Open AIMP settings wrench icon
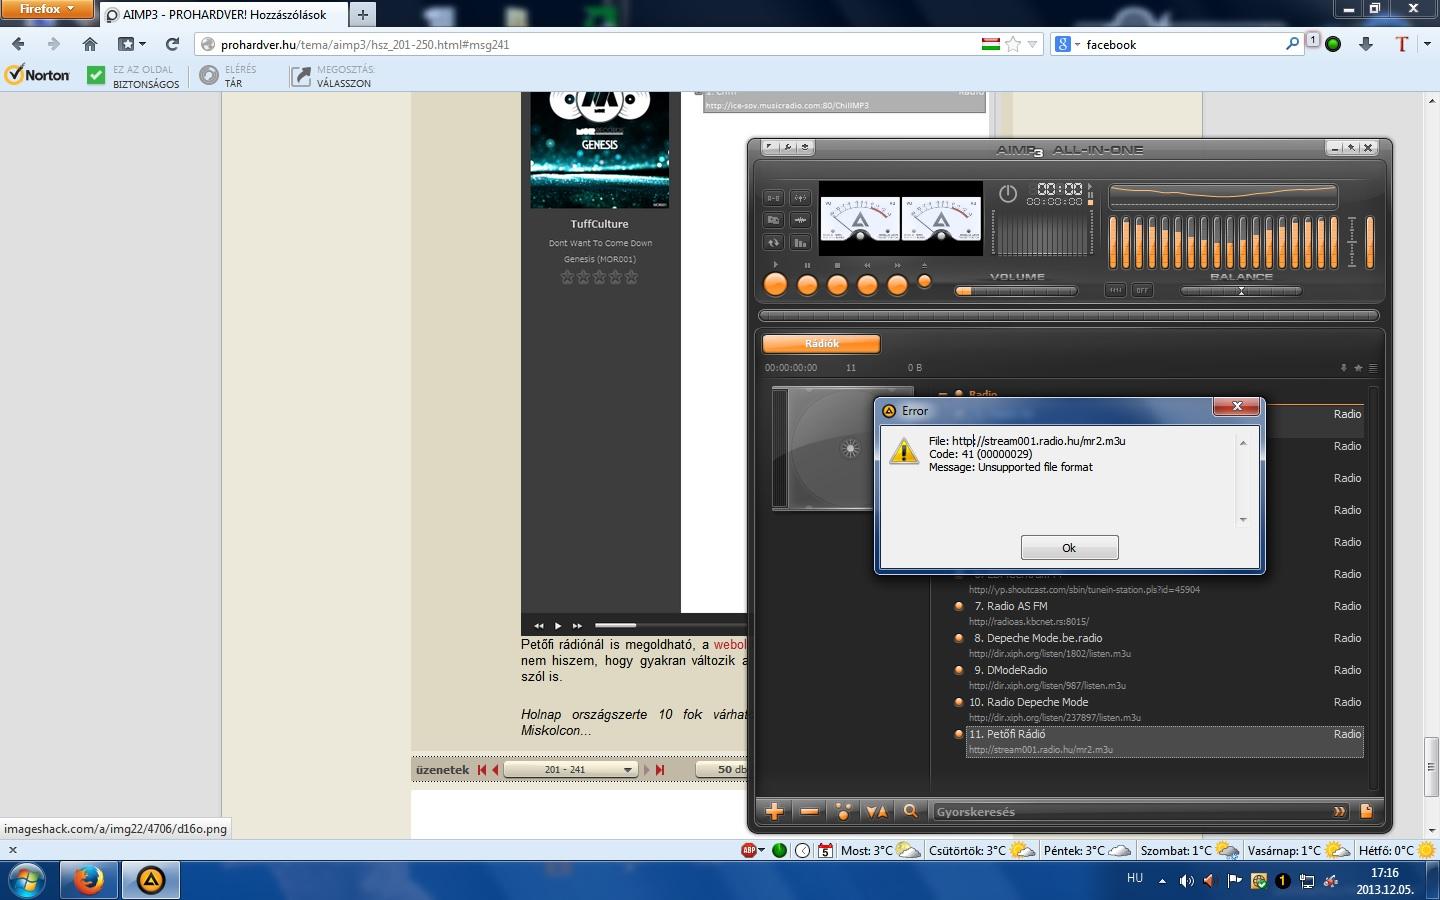The image size is (1440, 900). [788, 147]
